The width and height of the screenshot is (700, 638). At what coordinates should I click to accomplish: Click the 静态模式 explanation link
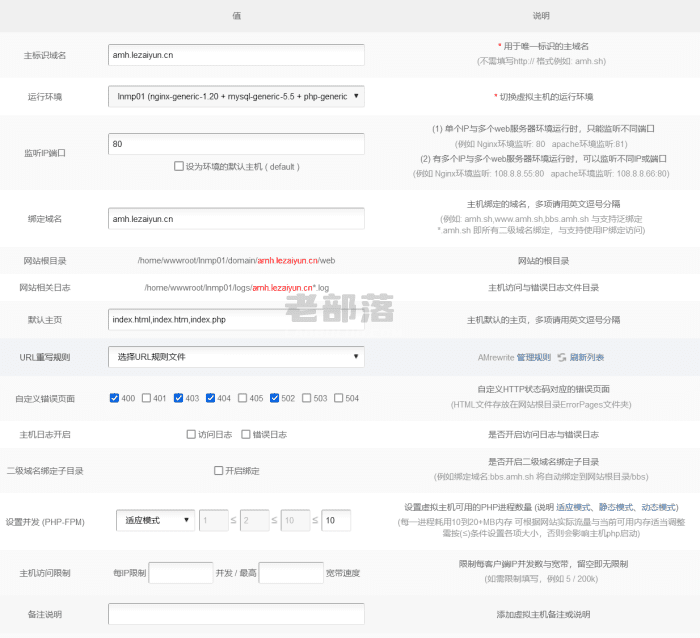(x=616, y=507)
